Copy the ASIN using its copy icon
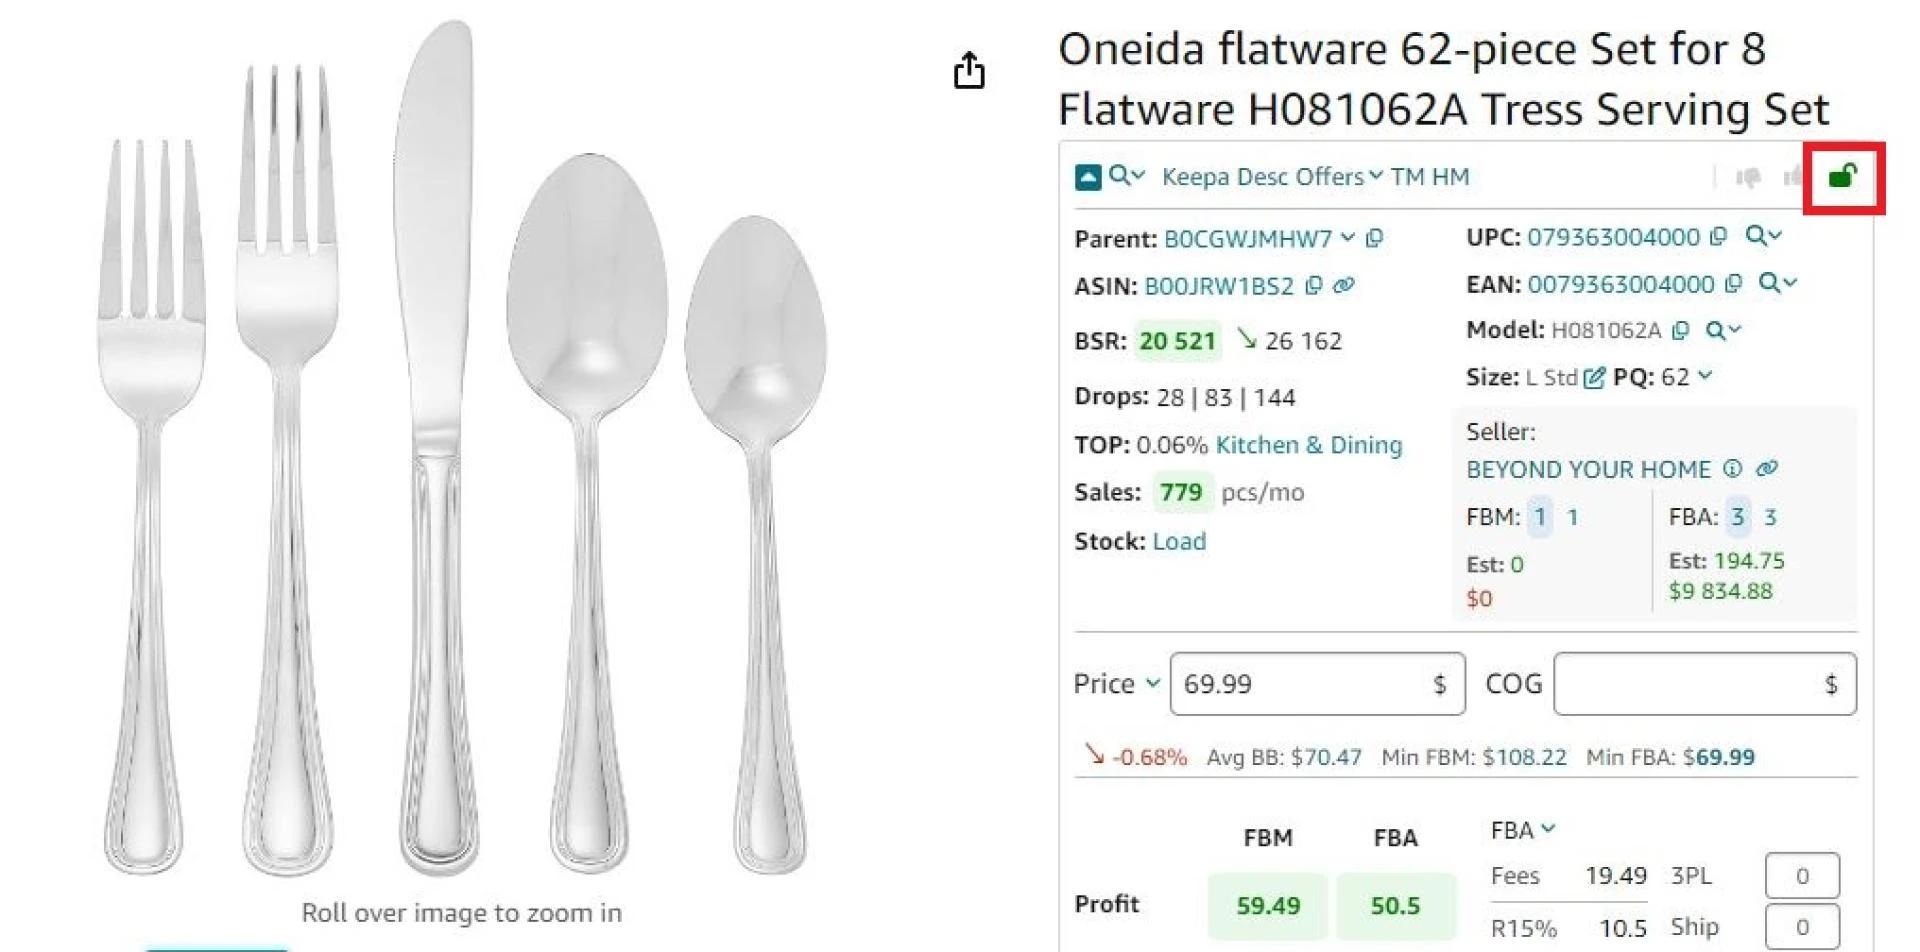Screen dimensions: 1920x952 (x=1313, y=285)
